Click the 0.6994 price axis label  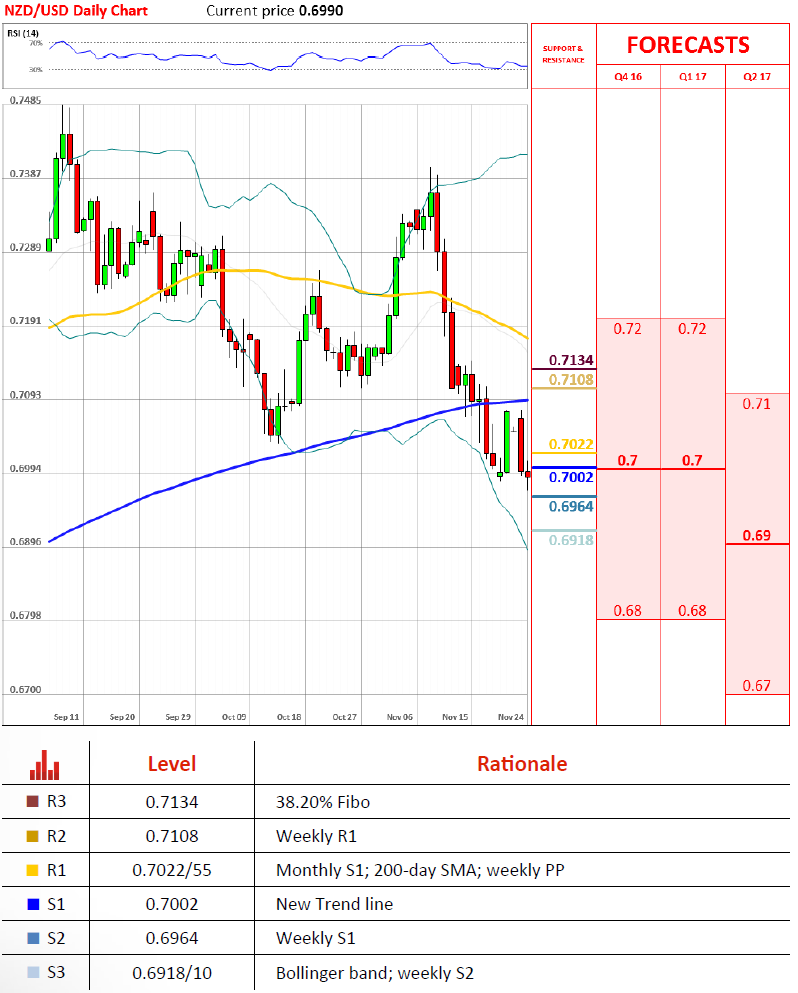25,469
